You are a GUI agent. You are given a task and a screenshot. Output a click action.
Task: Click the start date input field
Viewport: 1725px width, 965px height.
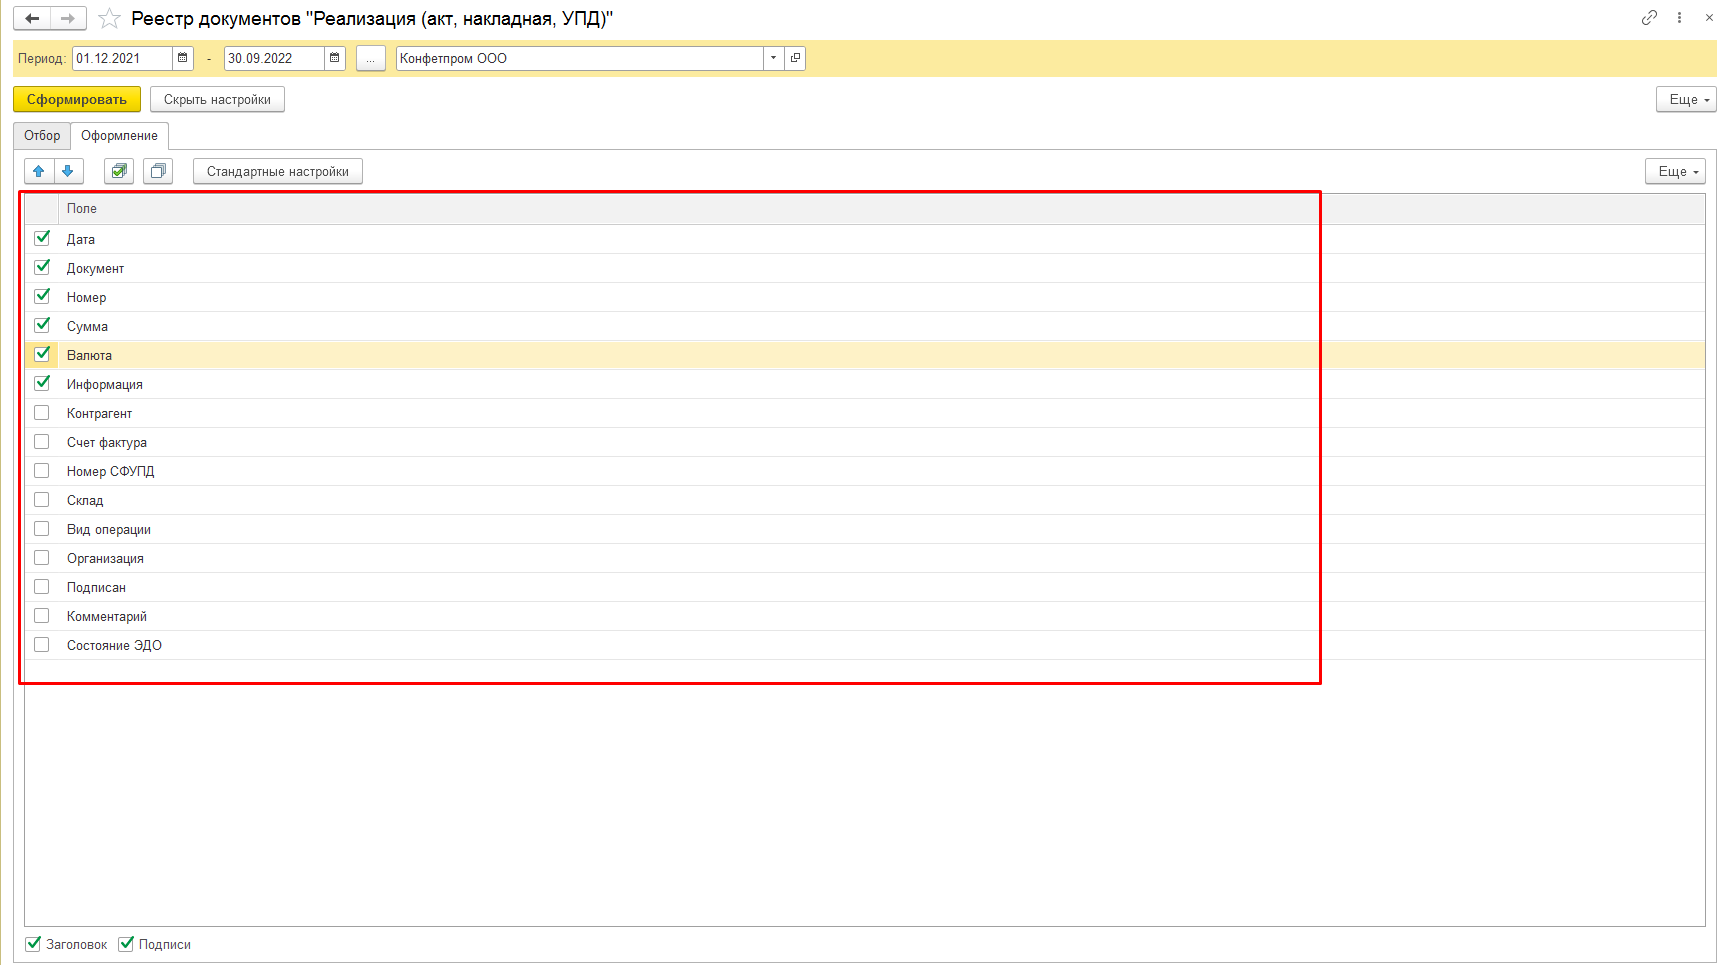(122, 58)
